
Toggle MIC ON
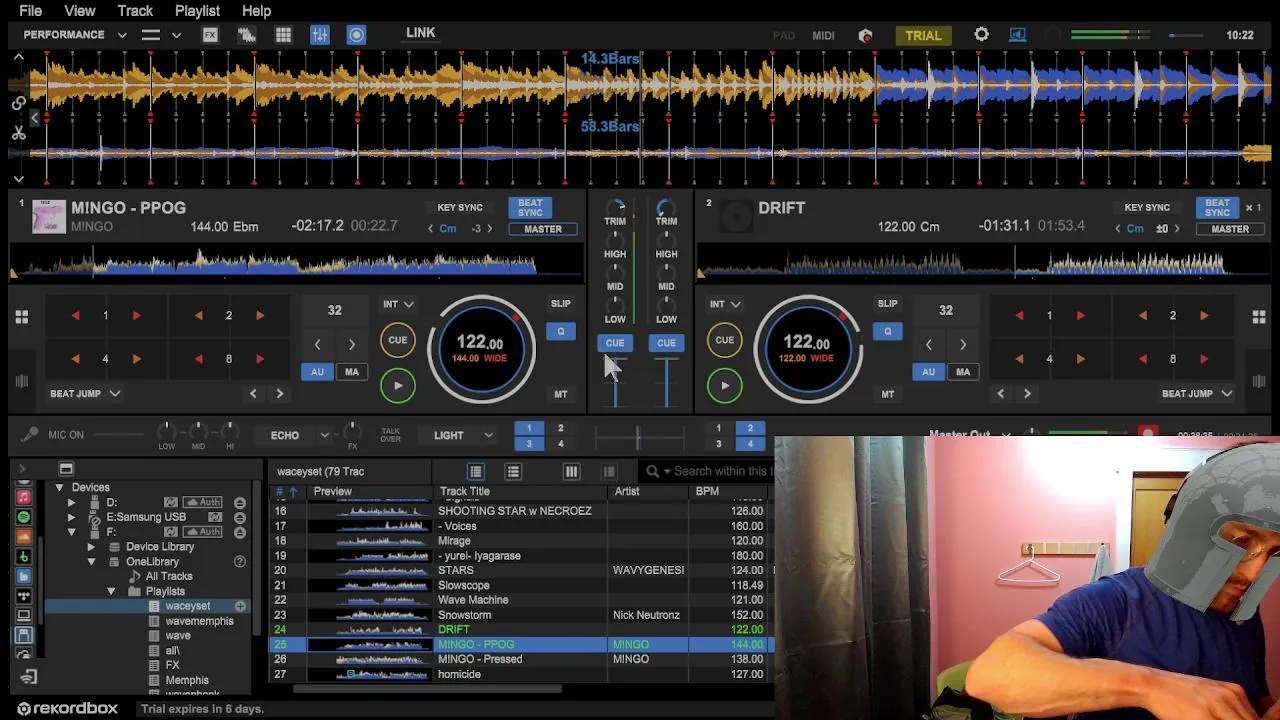pos(66,435)
